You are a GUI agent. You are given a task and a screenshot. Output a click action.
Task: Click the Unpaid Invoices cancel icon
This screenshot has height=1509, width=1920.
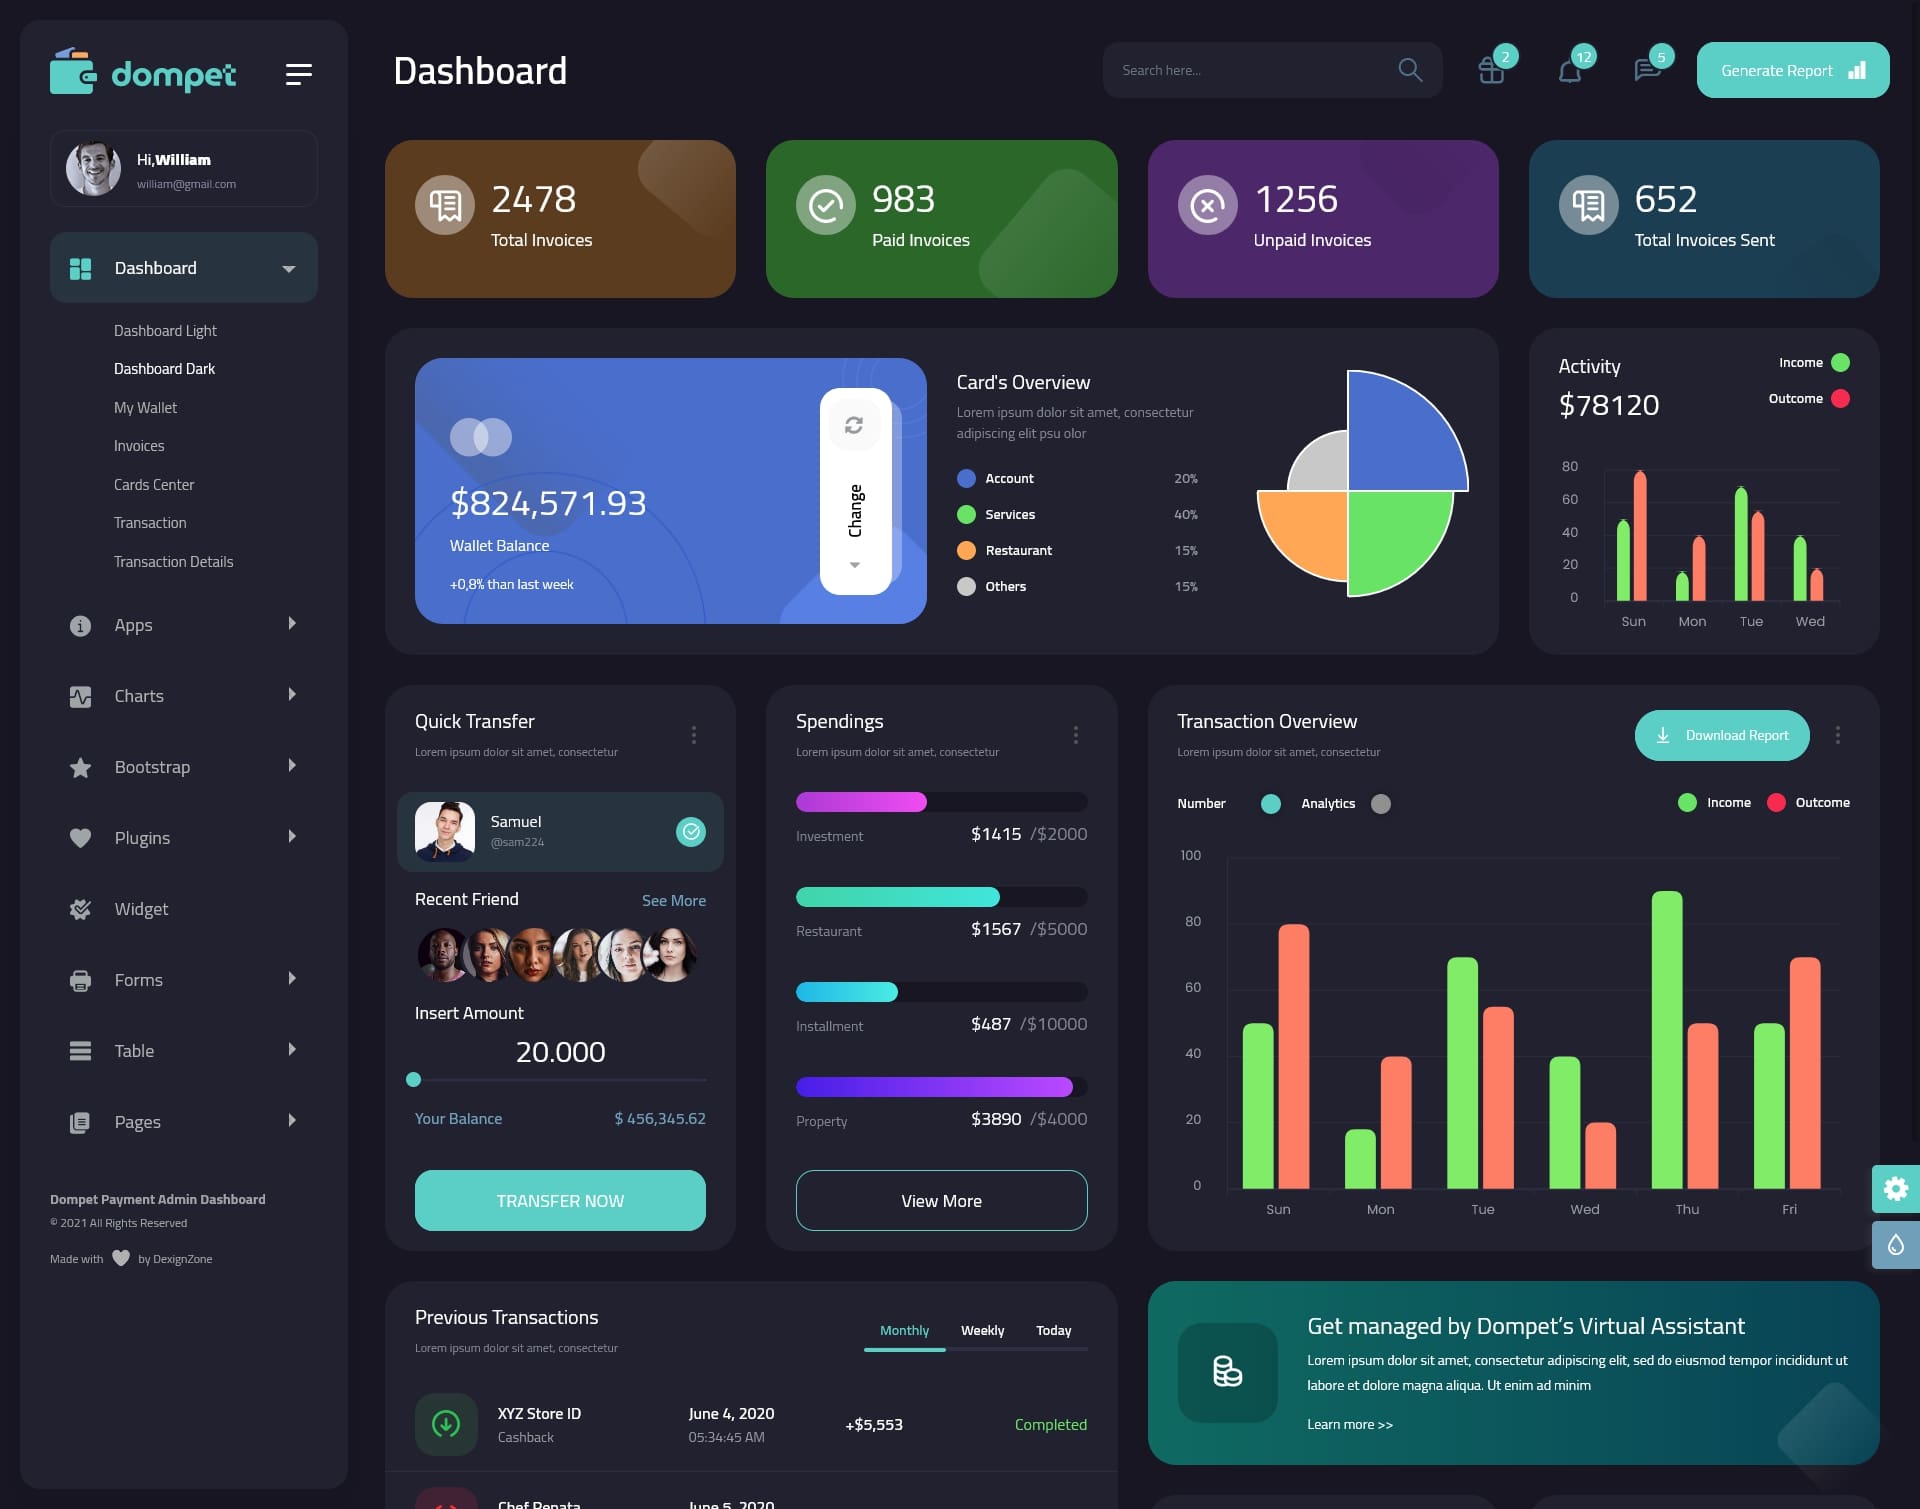click(x=1206, y=203)
